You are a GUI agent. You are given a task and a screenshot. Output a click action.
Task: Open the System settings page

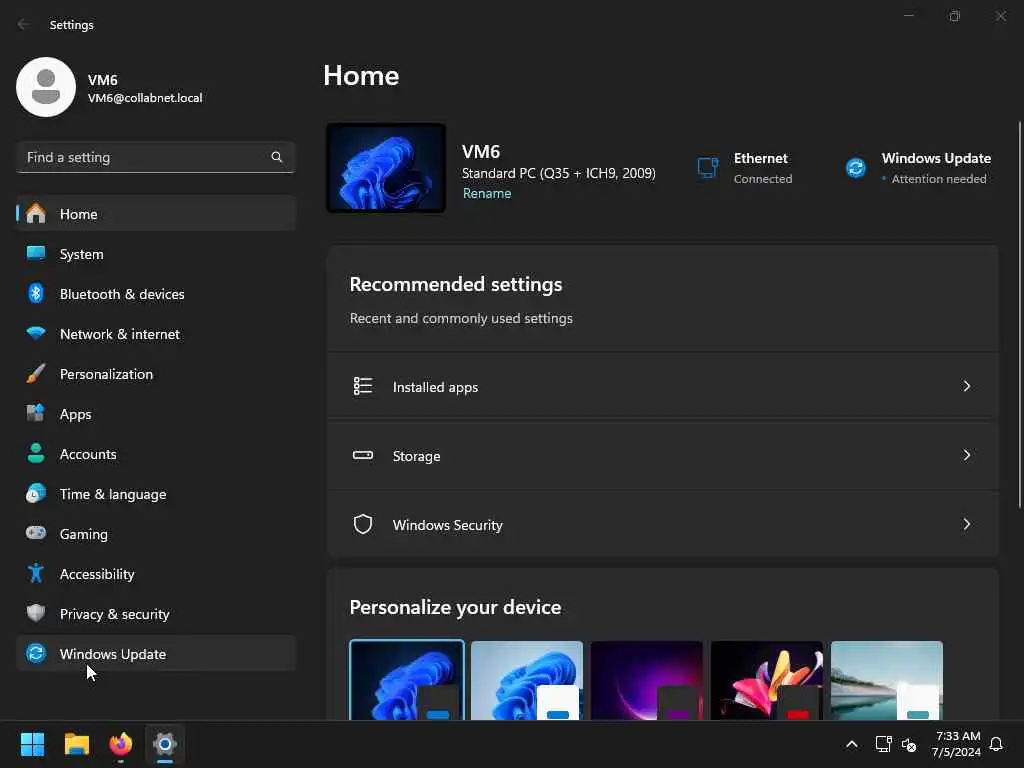[156, 254]
